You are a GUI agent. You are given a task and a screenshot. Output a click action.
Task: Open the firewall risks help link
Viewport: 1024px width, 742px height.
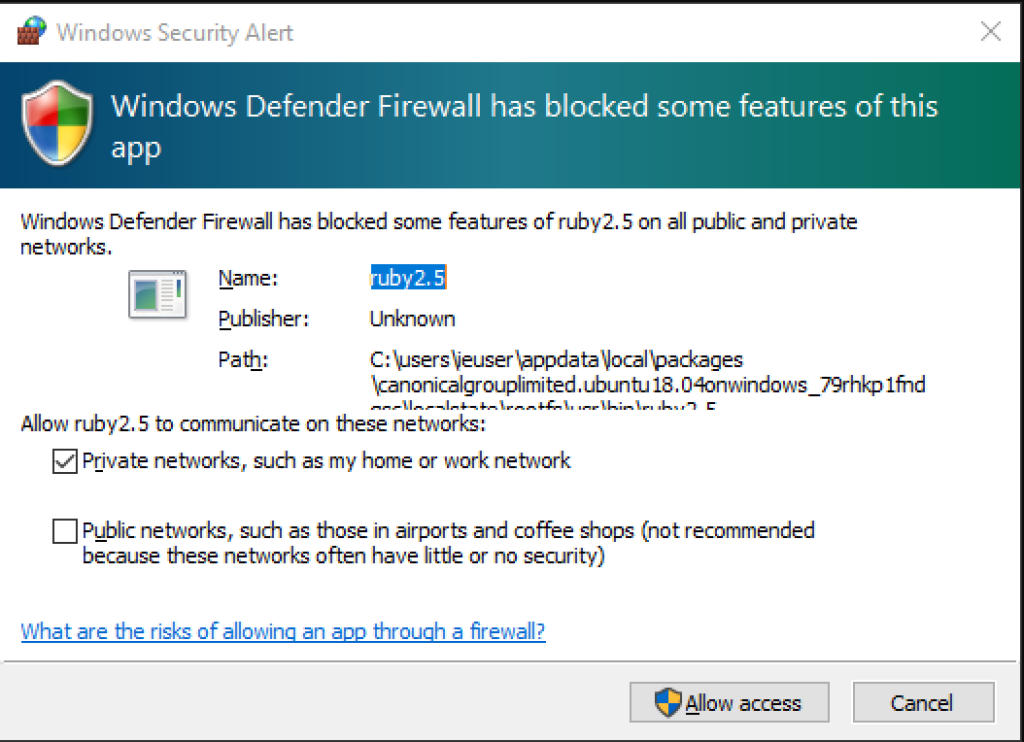(283, 632)
